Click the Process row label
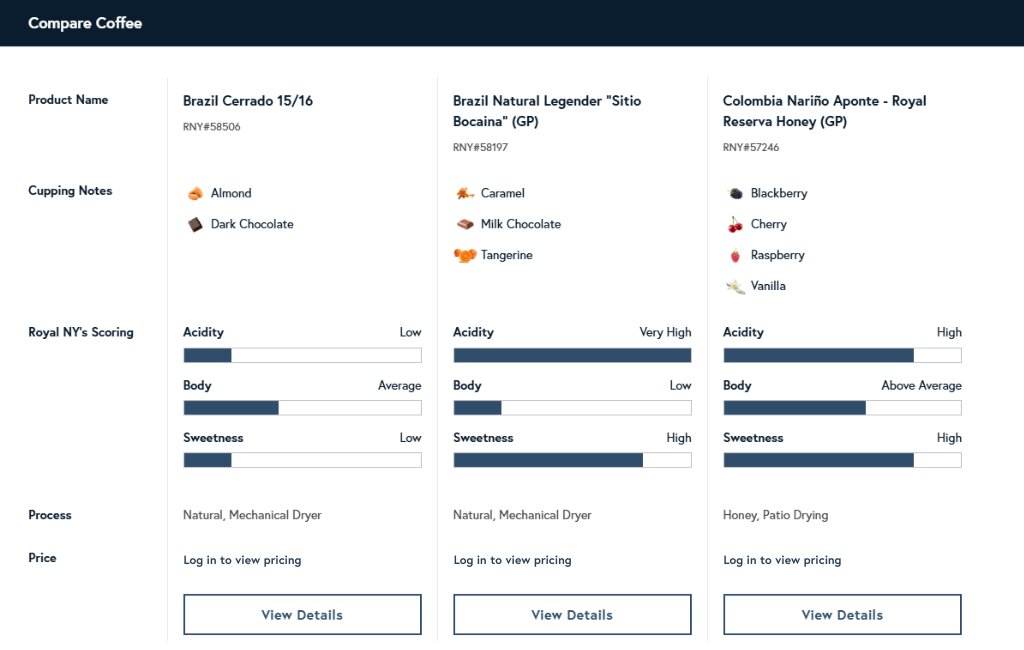This screenshot has height=650, width=1024. click(50, 515)
